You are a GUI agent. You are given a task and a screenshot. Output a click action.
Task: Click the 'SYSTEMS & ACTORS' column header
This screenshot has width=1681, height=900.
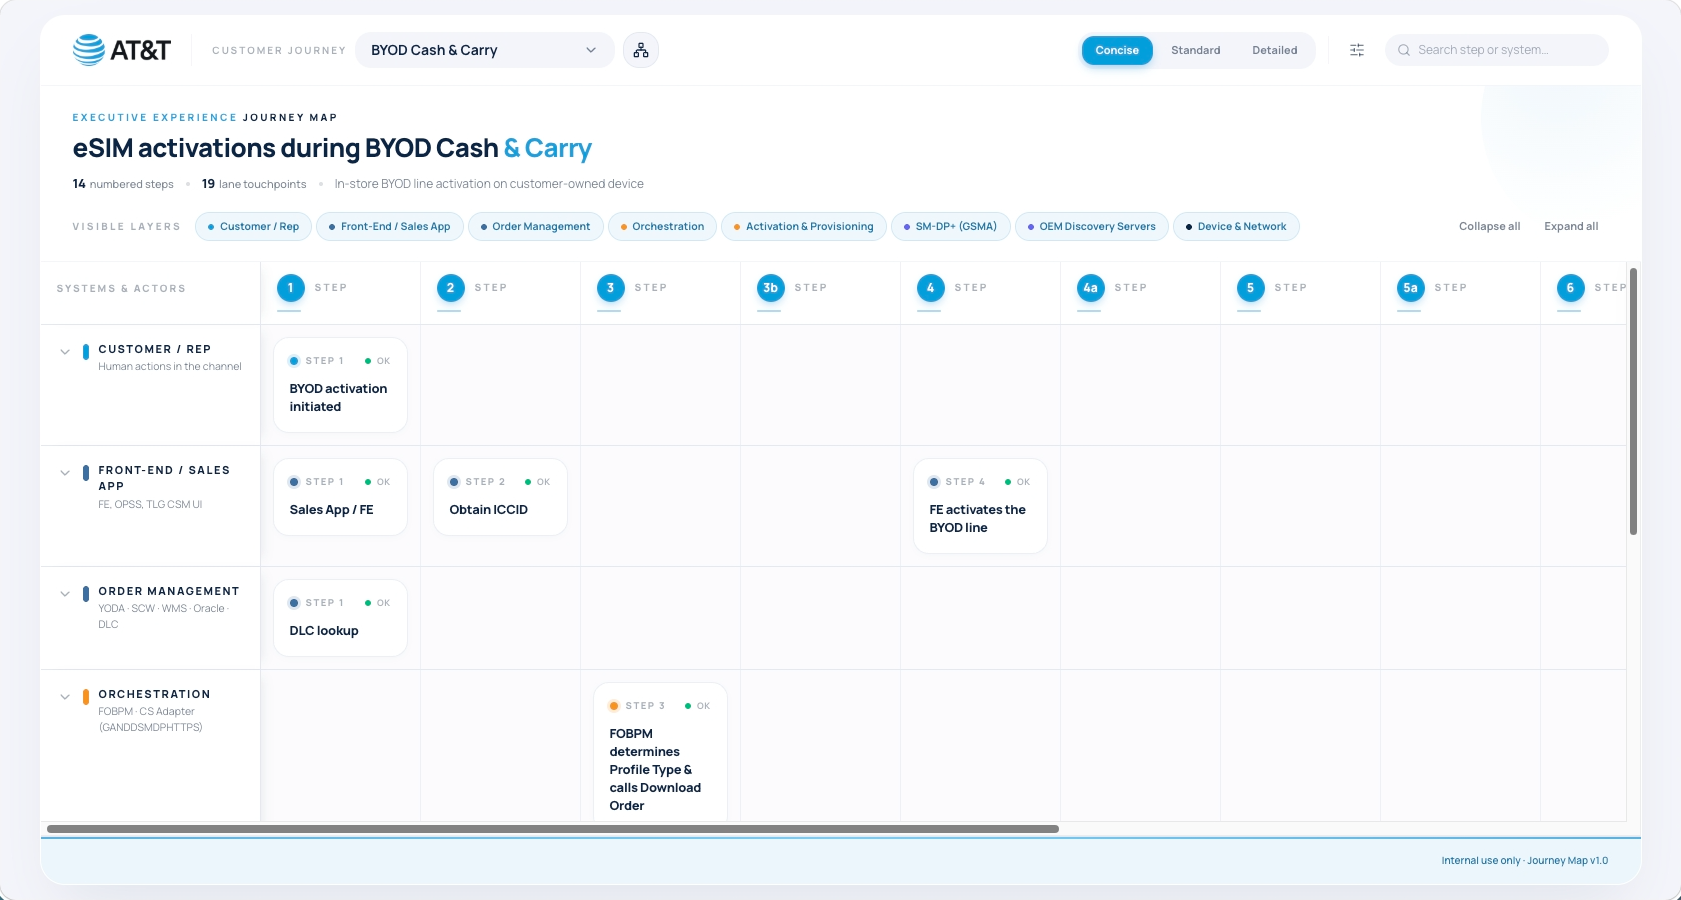point(121,289)
